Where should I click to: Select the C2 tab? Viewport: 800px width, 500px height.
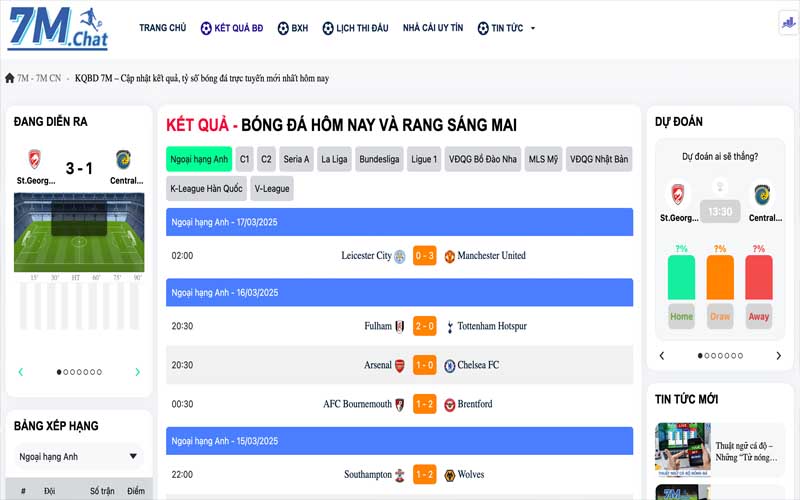click(x=266, y=159)
